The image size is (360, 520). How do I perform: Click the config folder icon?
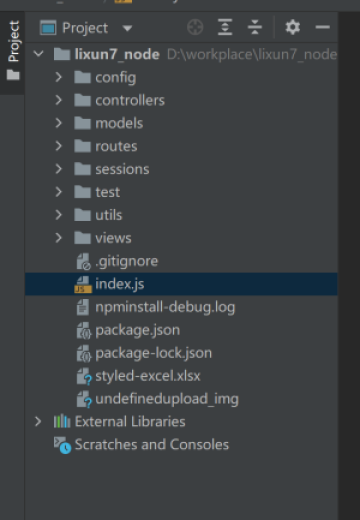pos(82,77)
